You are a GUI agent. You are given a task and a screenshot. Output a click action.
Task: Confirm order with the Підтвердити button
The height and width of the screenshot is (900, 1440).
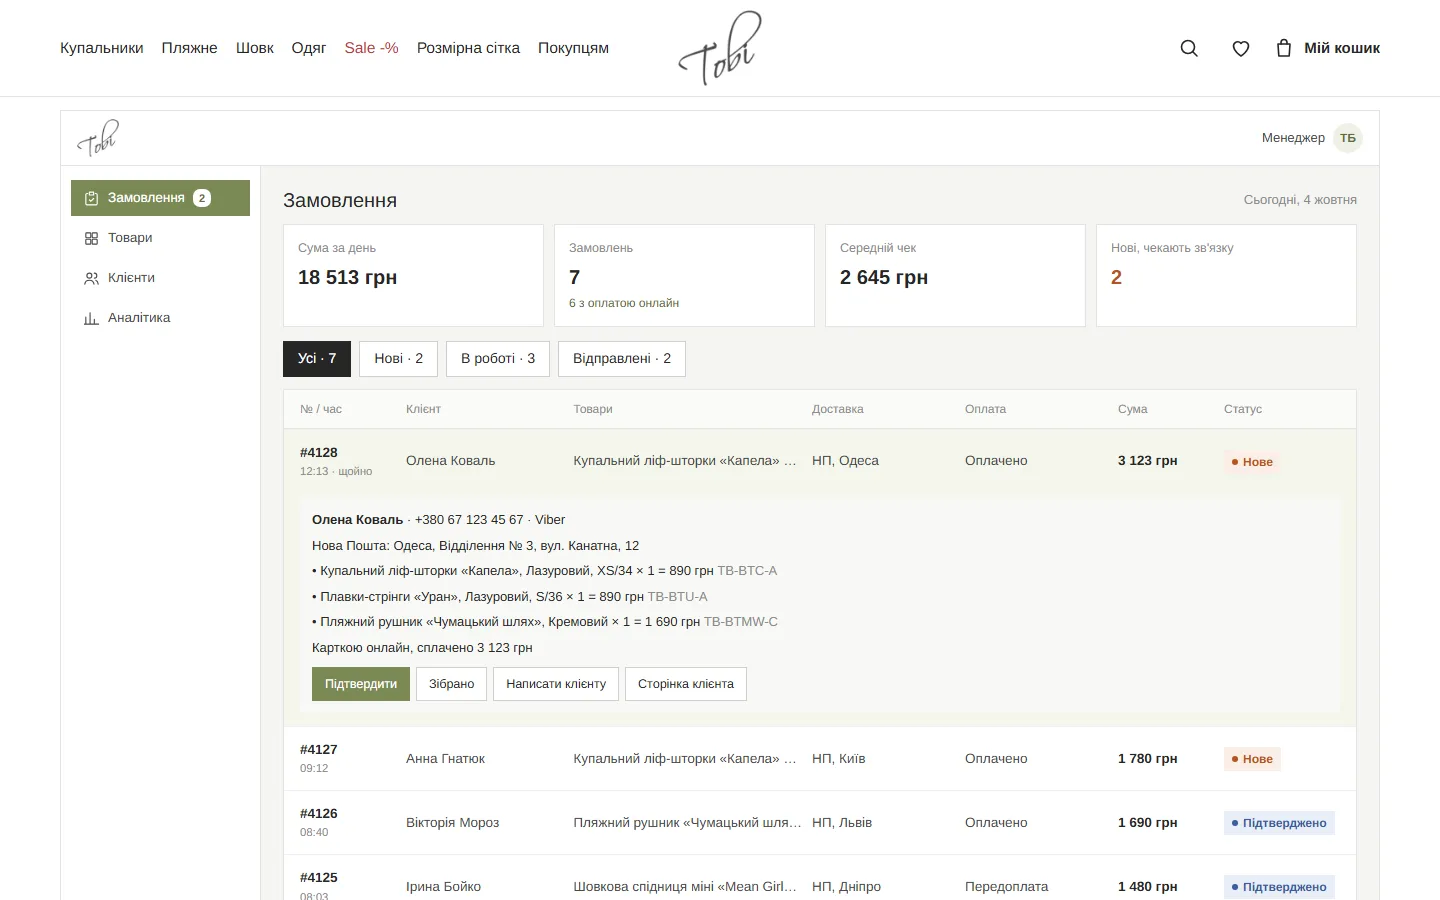361,684
